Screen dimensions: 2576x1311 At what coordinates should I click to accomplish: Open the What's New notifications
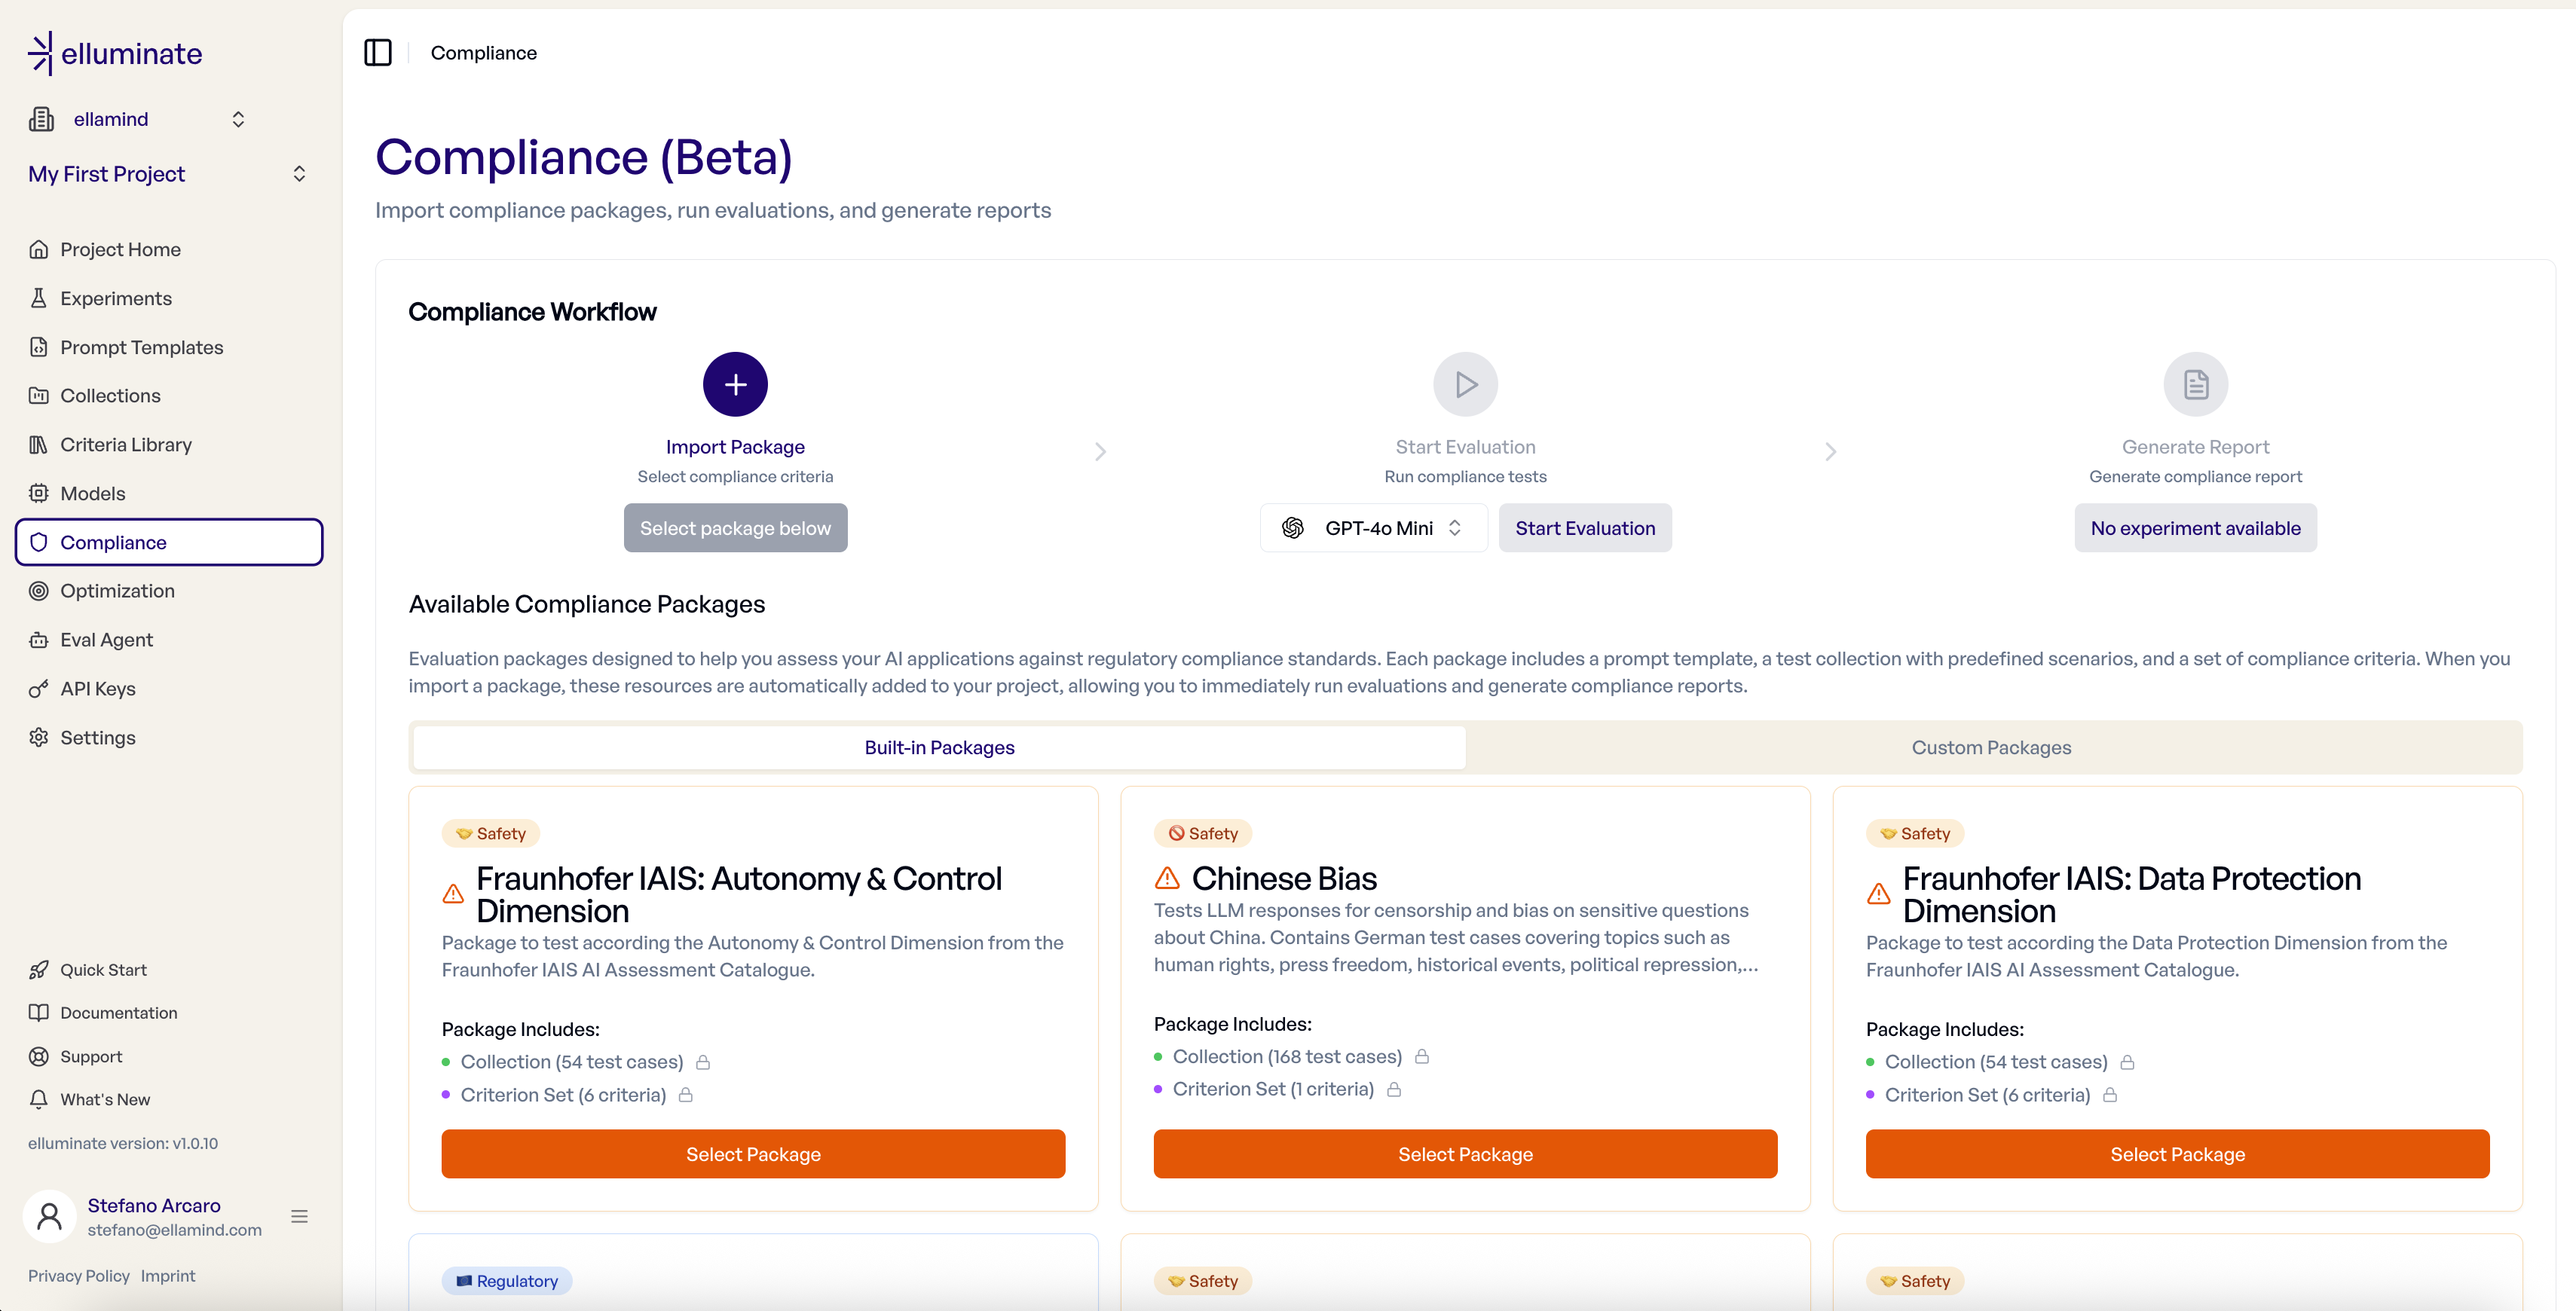[x=104, y=1098]
